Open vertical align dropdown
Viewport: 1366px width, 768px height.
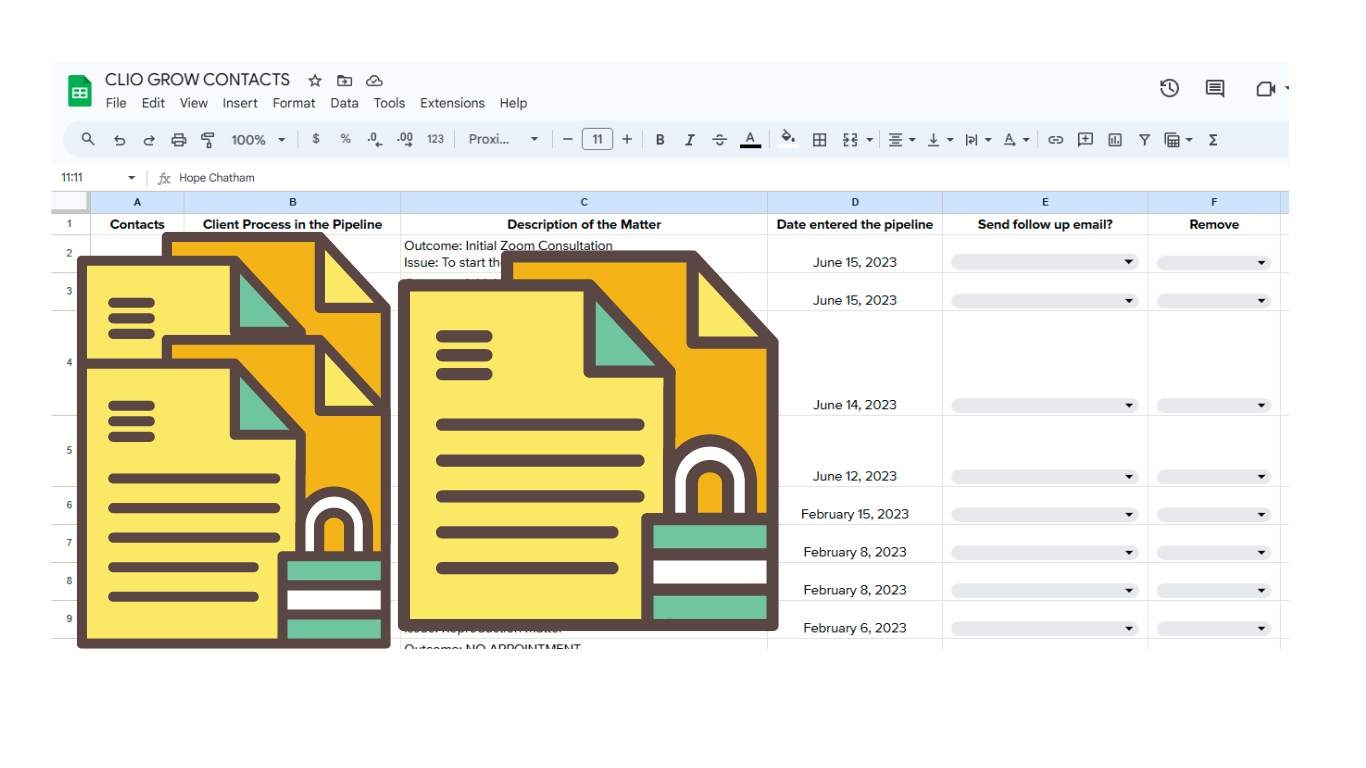pyautogui.click(x=940, y=140)
